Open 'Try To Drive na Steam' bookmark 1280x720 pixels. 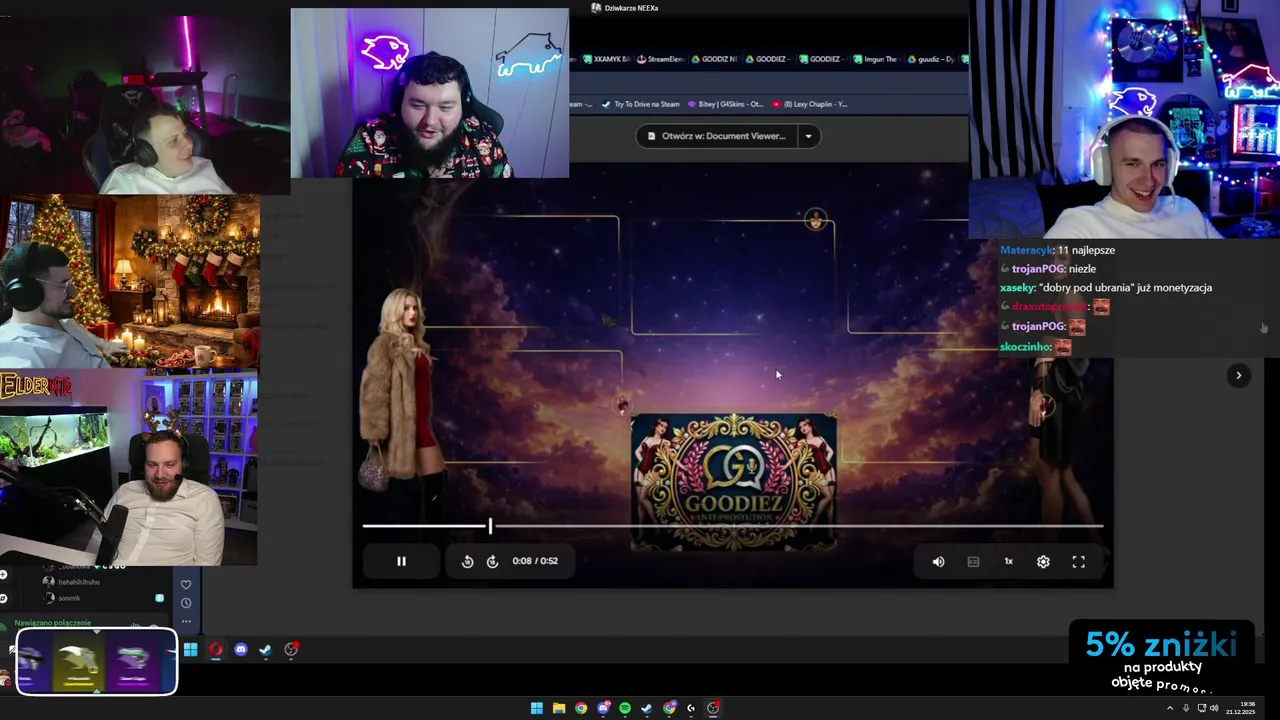[640, 104]
